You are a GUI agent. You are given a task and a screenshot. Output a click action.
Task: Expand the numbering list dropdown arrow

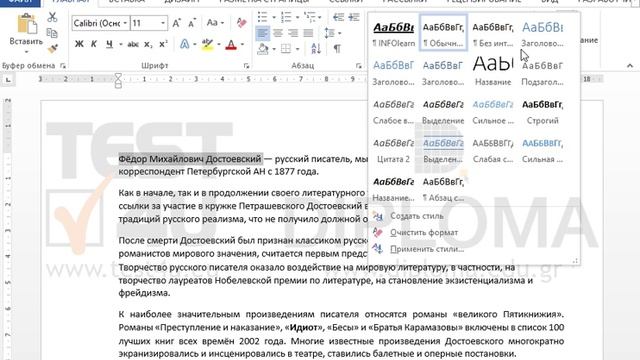(297, 18)
